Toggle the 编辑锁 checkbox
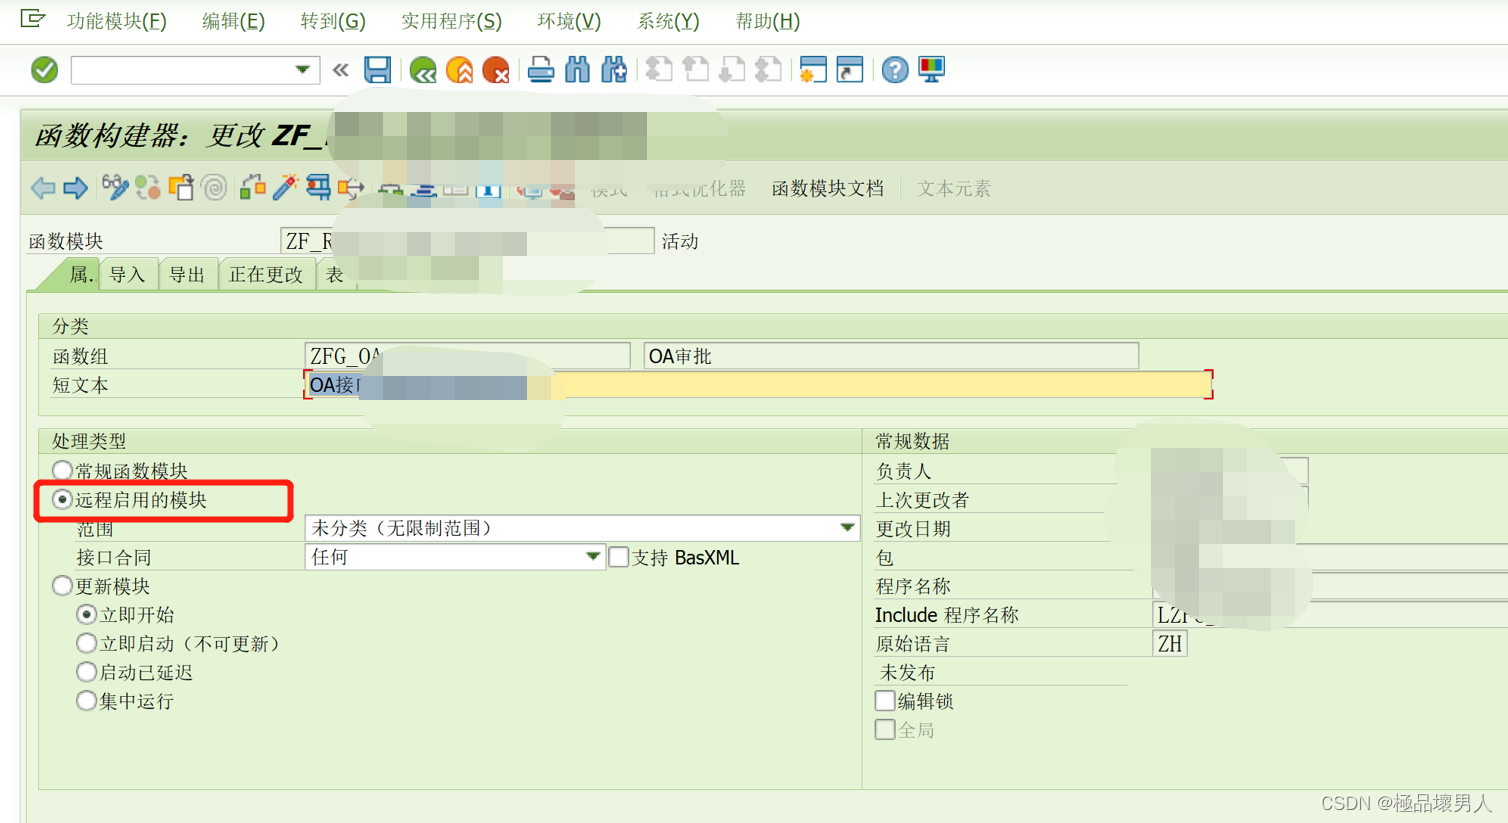1508x823 pixels. [885, 700]
